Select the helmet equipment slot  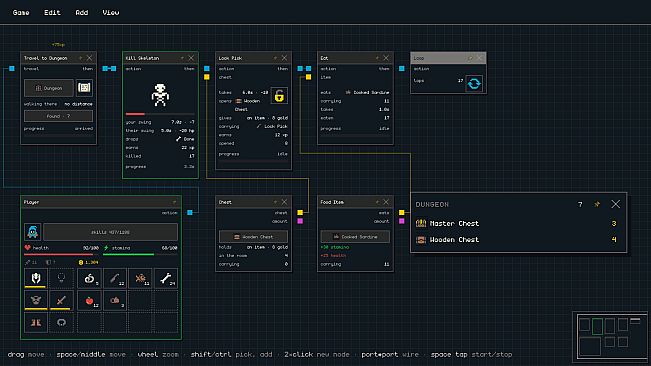pos(36,278)
